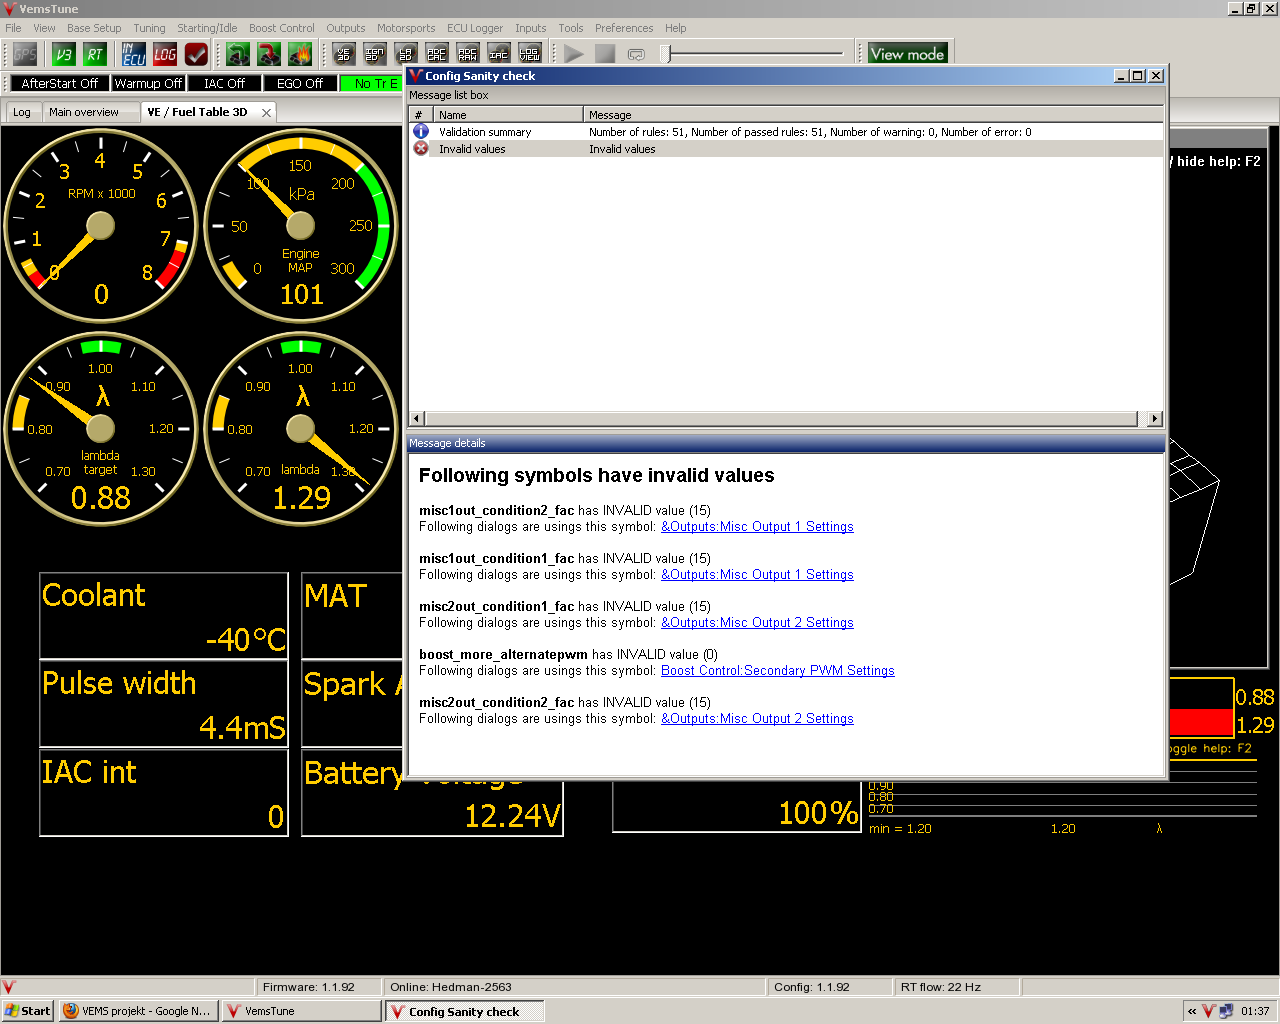1280x1024 pixels.
Task: Click the log playback position slider handle
Action: point(665,54)
